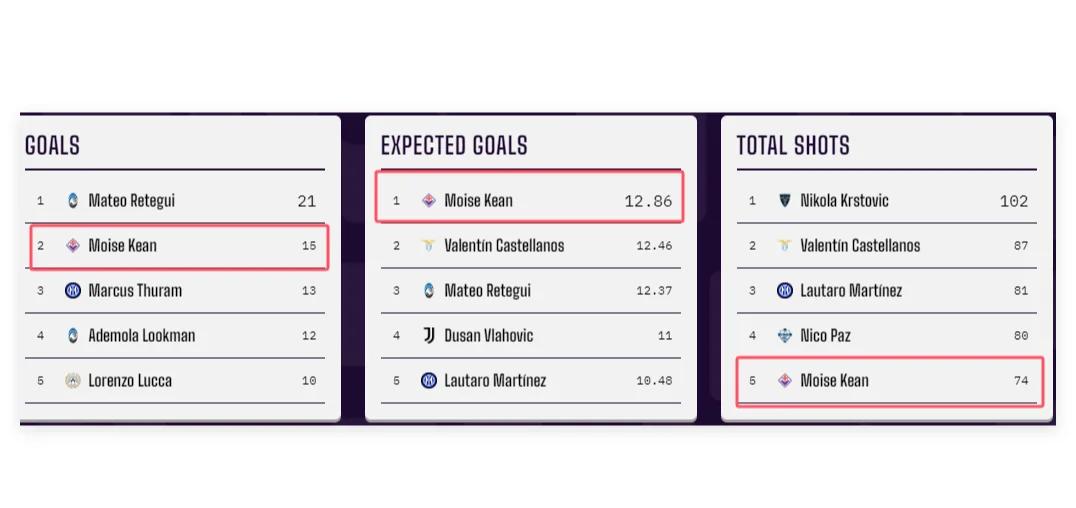
Task: Open Marcus Thuram's player link
Action: click(x=135, y=291)
